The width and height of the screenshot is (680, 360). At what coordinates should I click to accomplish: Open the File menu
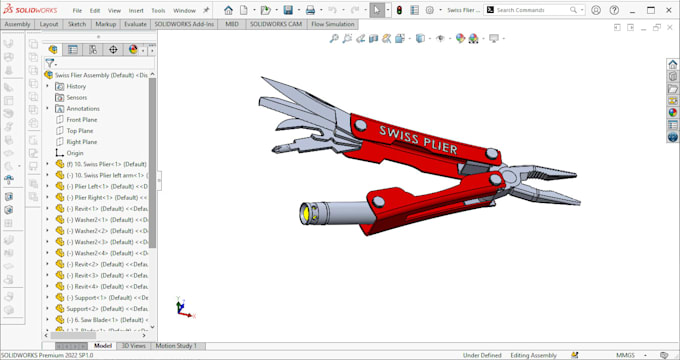point(77,10)
